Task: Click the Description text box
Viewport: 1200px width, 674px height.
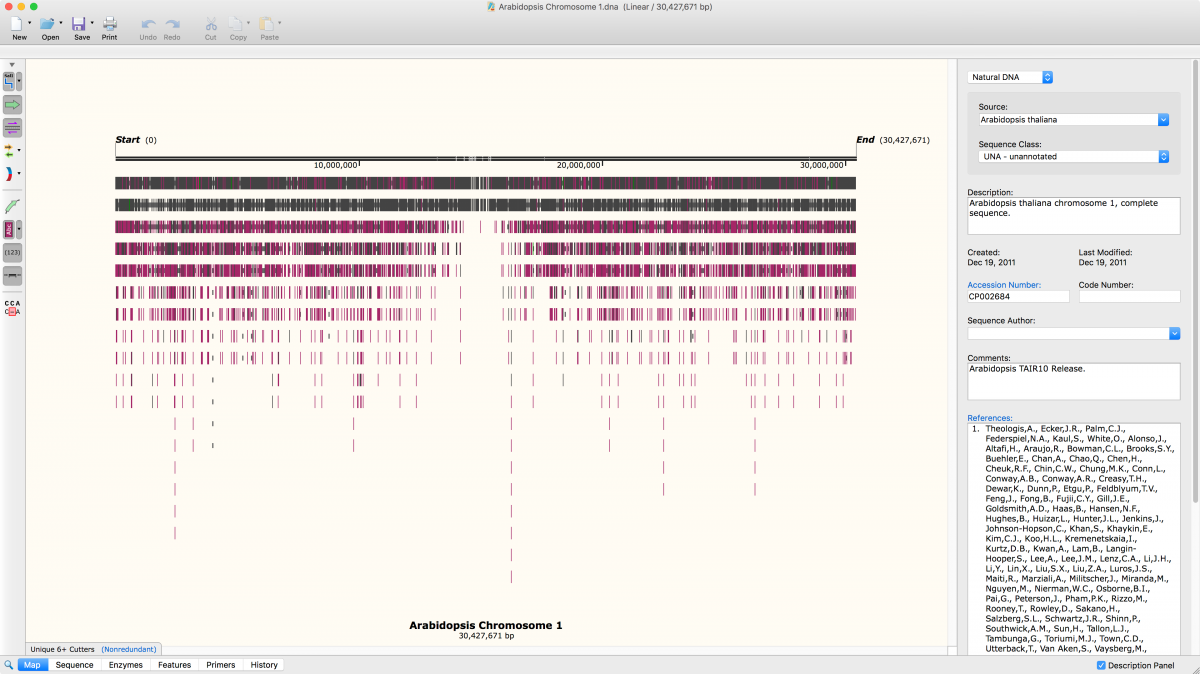Action: pos(1073,215)
